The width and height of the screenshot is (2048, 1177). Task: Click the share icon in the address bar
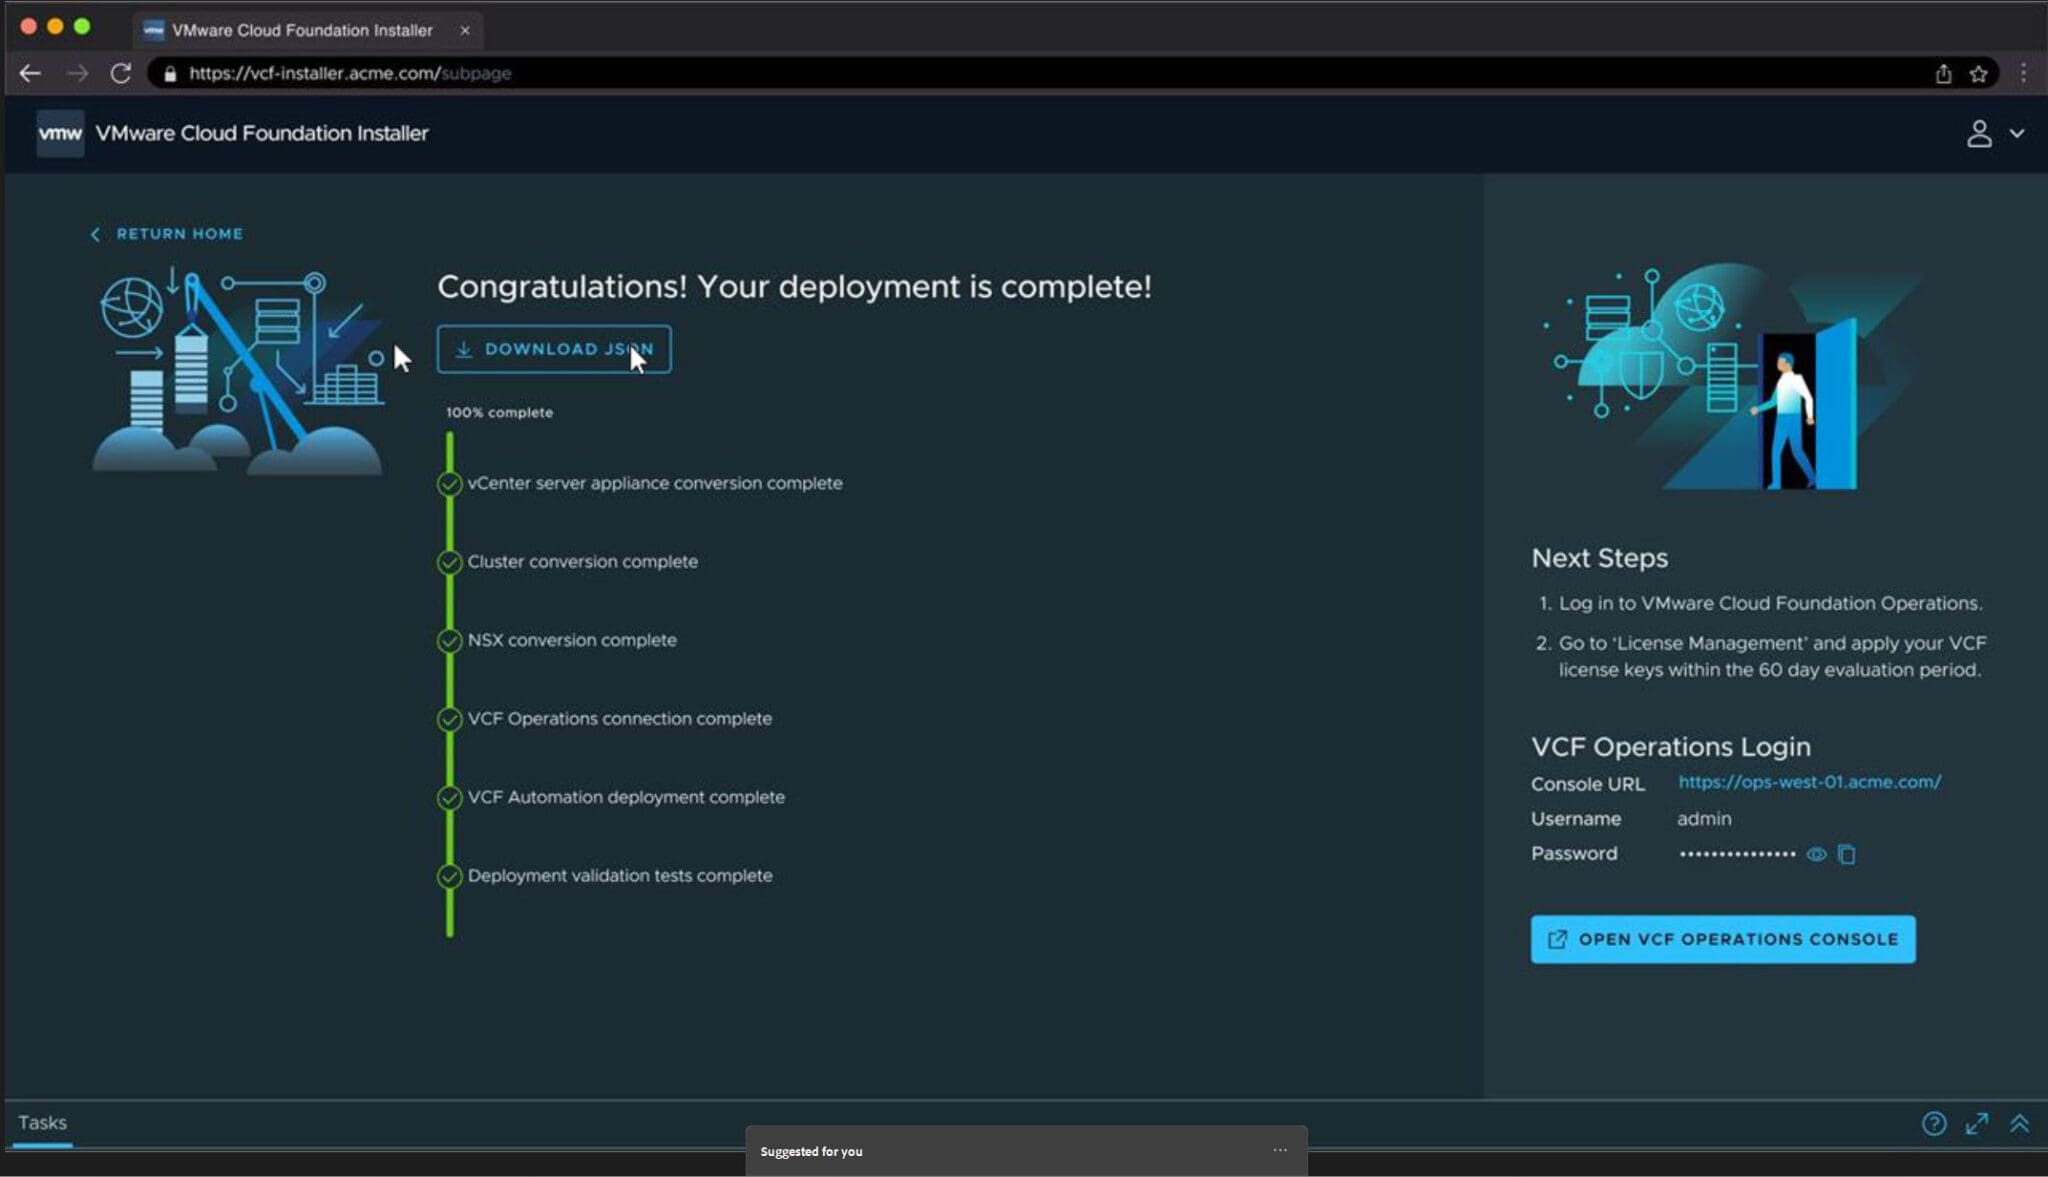[x=1943, y=73]
